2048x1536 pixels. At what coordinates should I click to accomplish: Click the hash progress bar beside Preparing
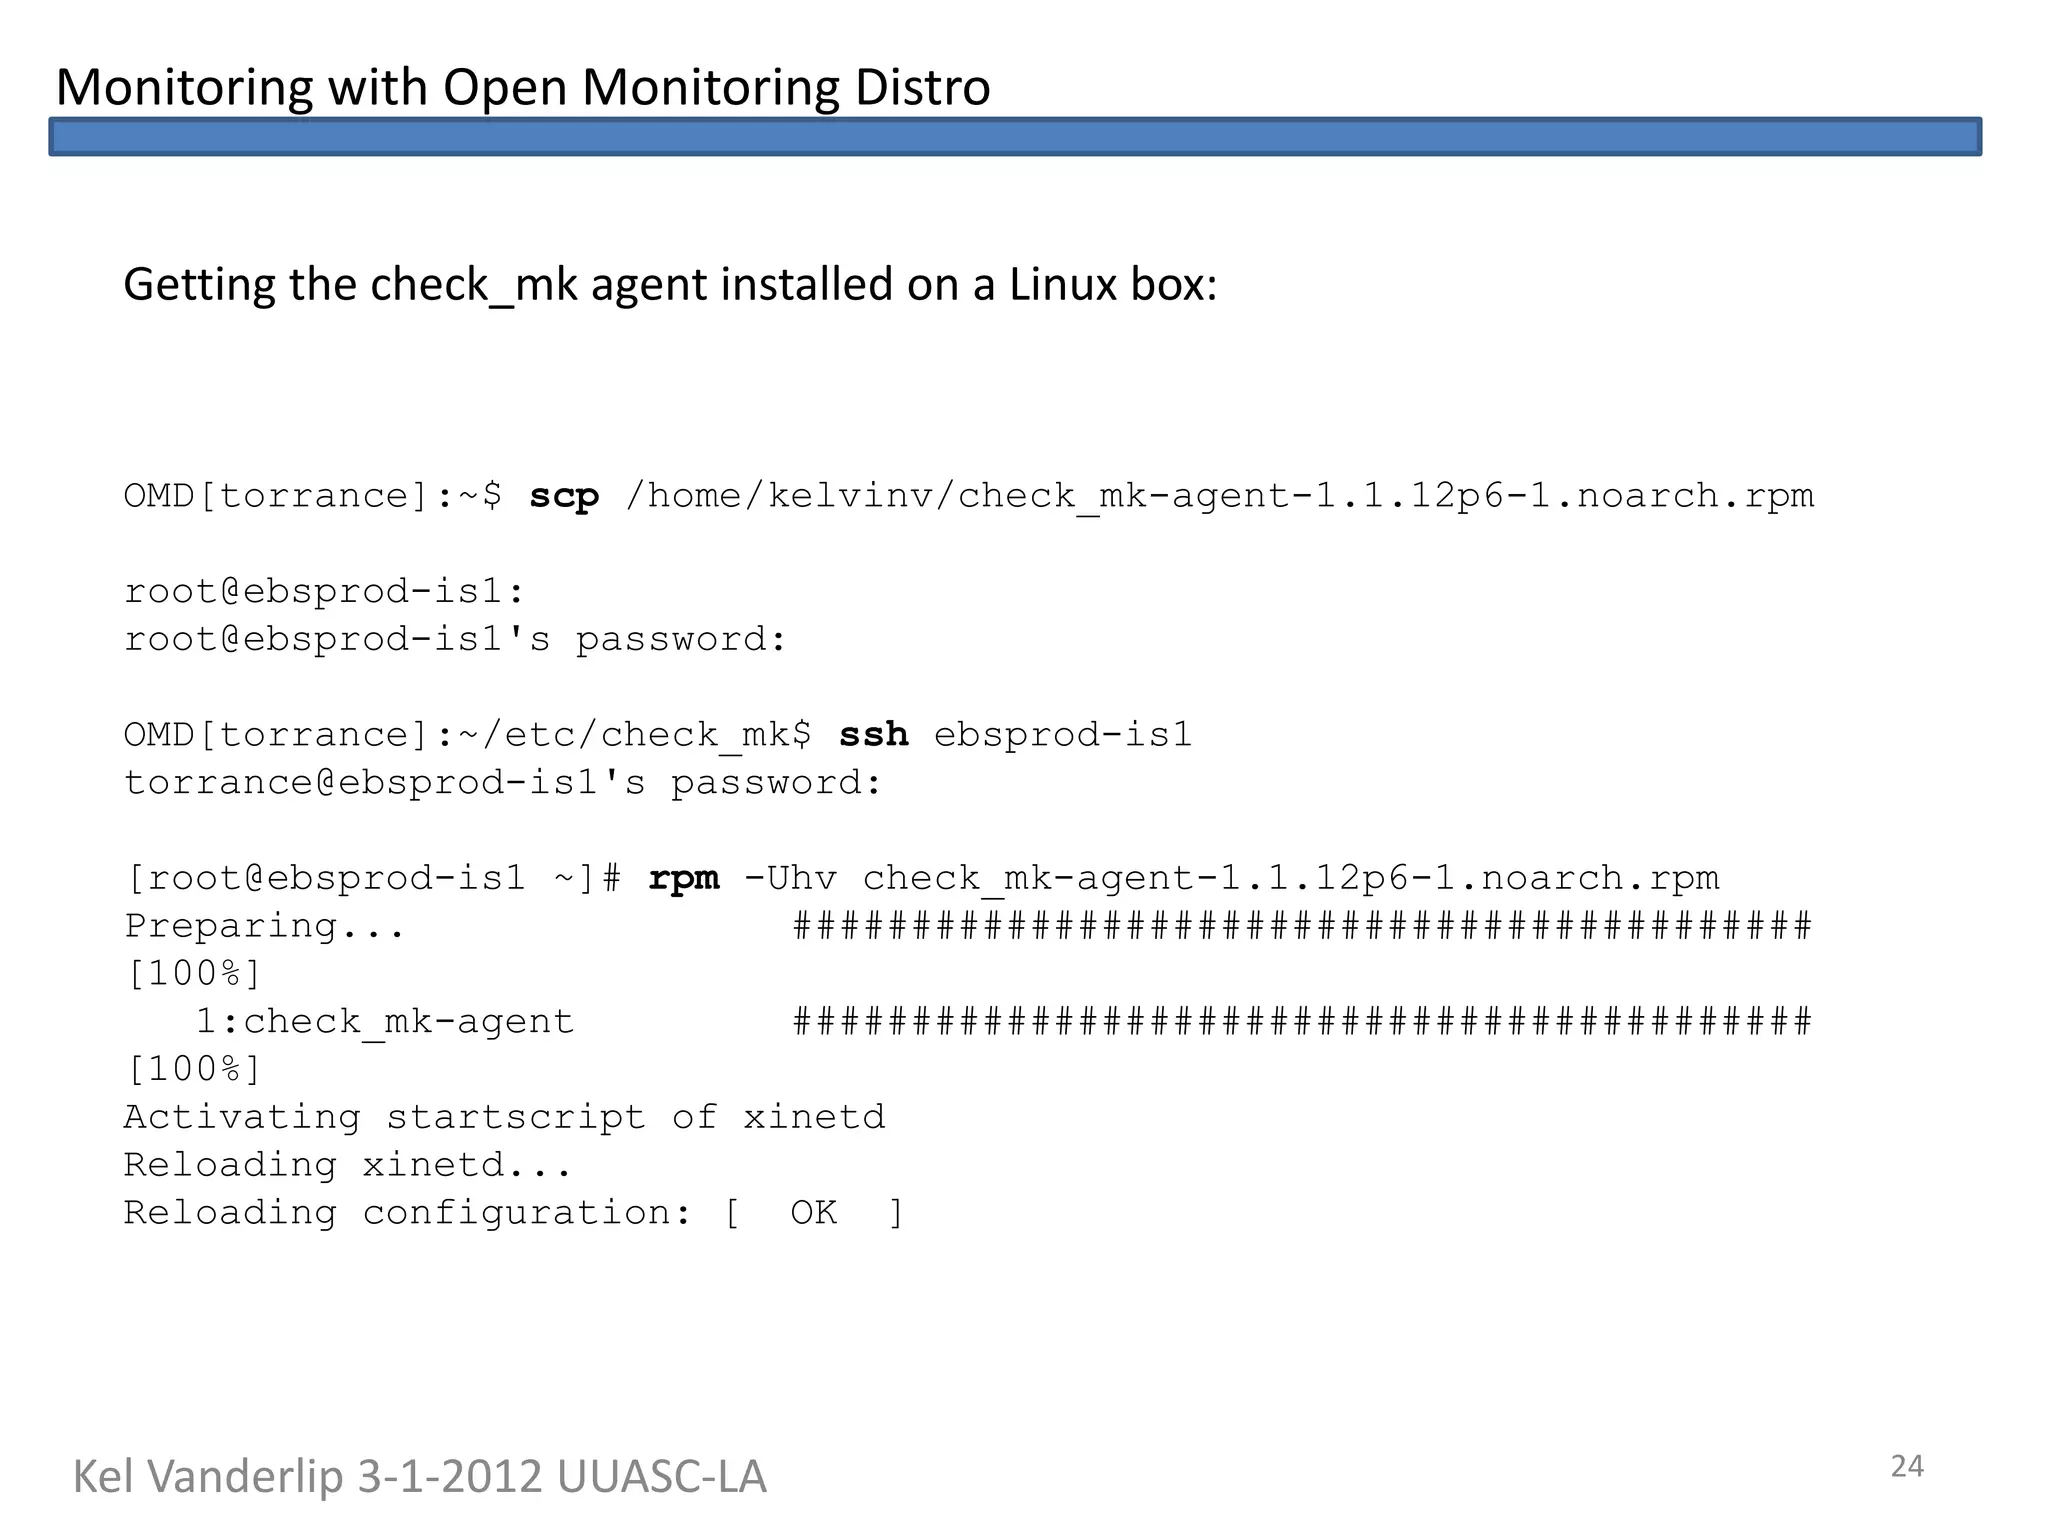pyautogui.click(x=1301, y=927)
